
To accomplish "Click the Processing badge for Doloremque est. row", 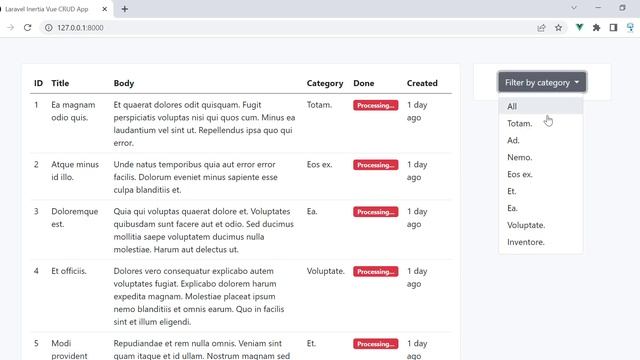I will click(376, 212).
